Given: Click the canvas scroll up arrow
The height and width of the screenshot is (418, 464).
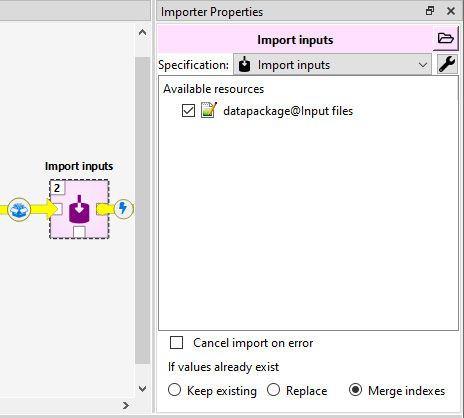Looking at the screenshot, I should pos(143,32).
